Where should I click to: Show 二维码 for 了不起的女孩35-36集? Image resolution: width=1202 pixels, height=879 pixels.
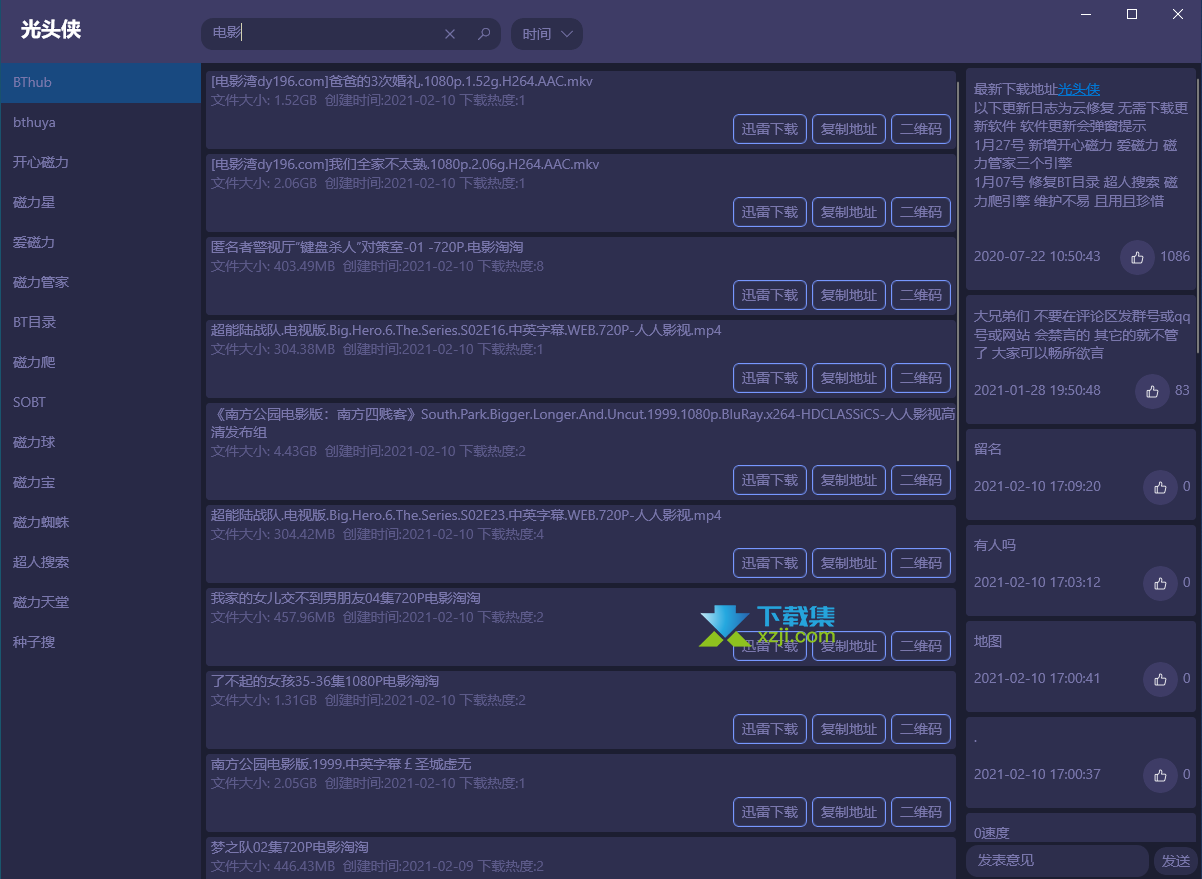pyautogui.click(x=921, y=729)
